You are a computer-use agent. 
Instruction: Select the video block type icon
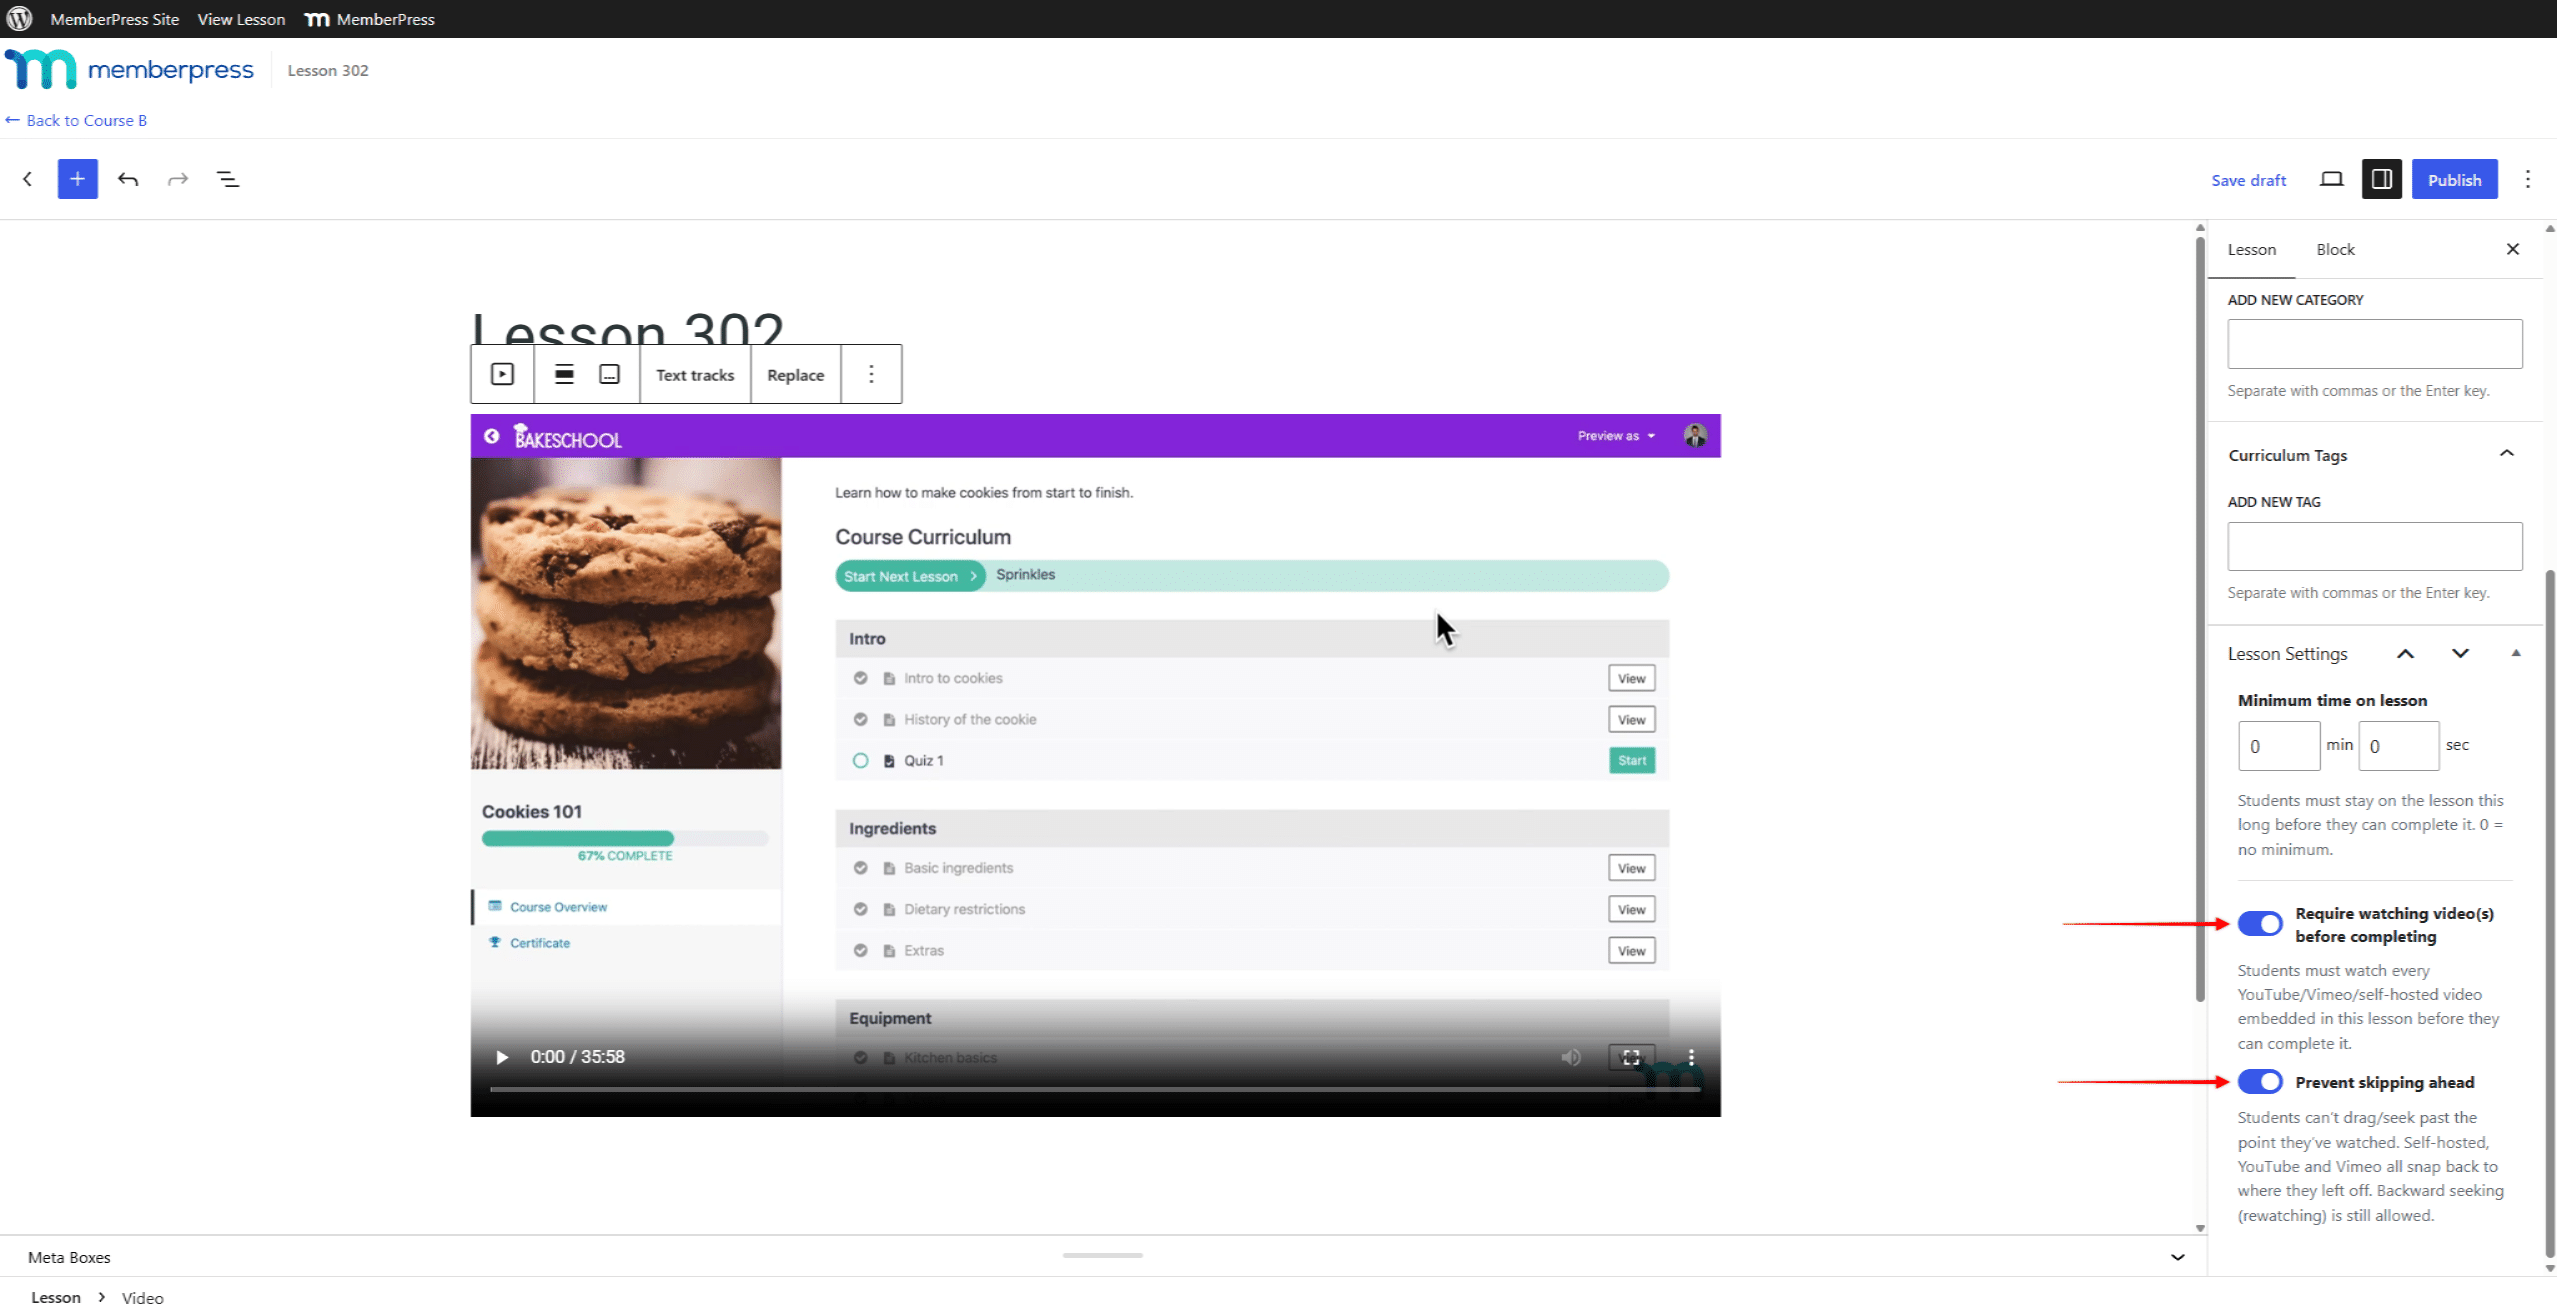tap(502, 374)
